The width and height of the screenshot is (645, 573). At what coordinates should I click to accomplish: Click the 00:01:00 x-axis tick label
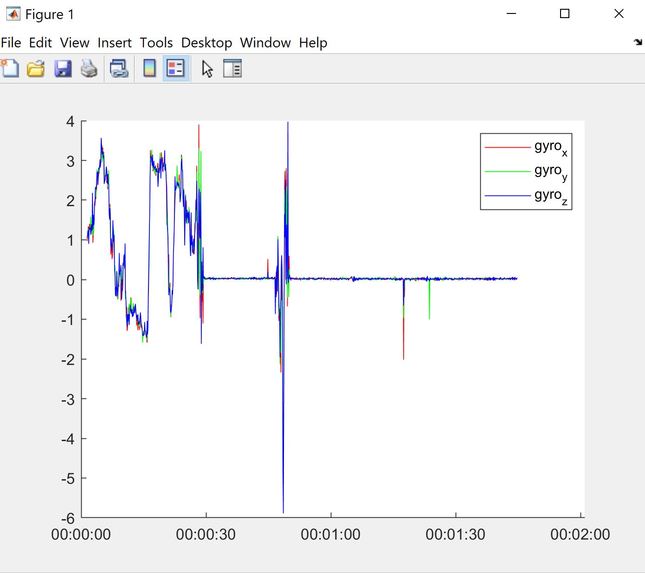[x=331, y=534]
